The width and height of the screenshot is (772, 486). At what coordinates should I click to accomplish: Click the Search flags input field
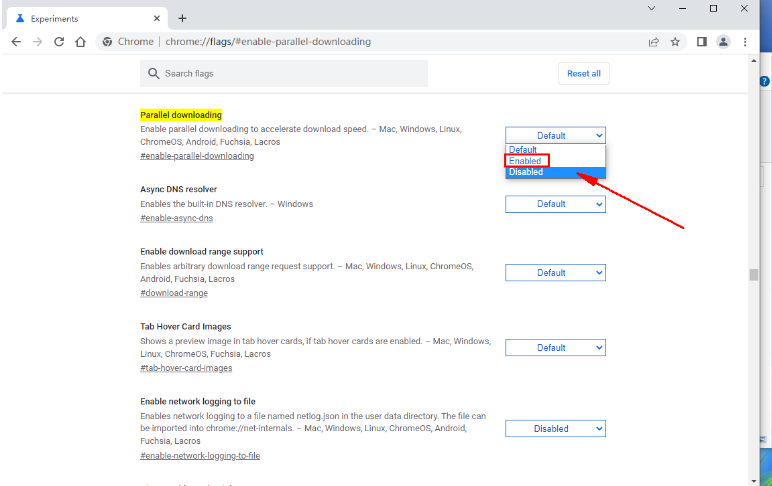click(x=290, y=73)
